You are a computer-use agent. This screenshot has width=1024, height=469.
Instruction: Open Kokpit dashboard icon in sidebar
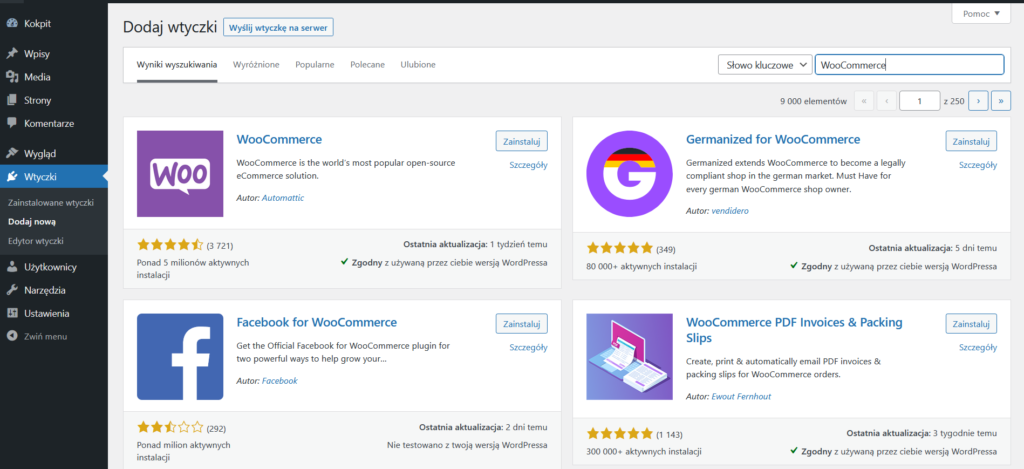point(12,24)
